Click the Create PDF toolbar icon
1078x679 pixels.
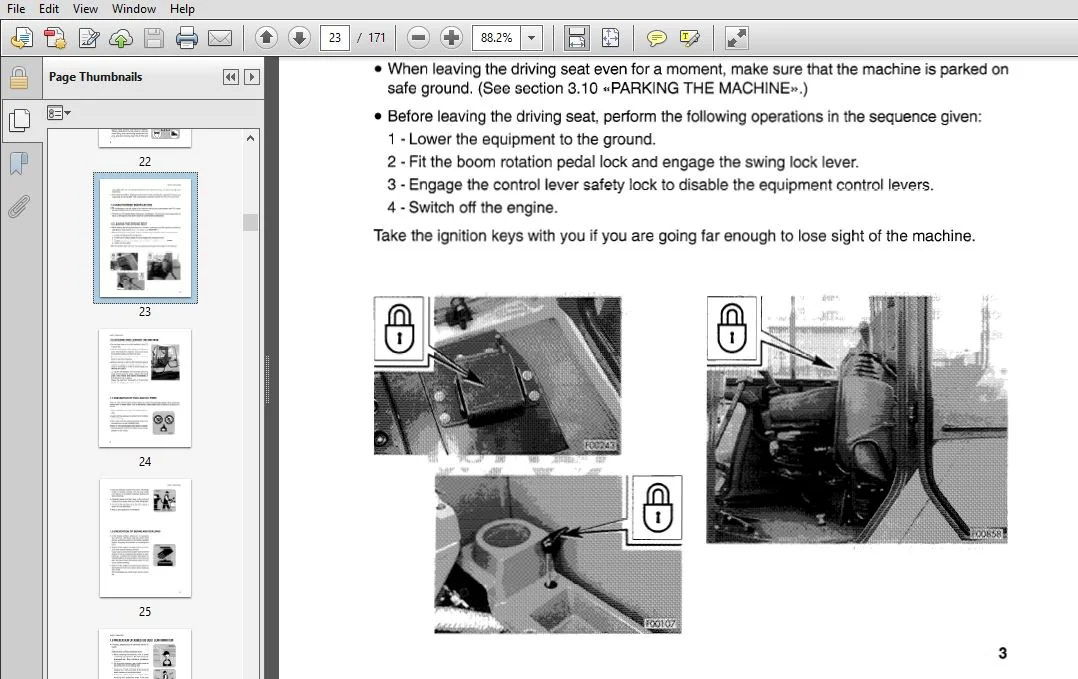[55, 38]
